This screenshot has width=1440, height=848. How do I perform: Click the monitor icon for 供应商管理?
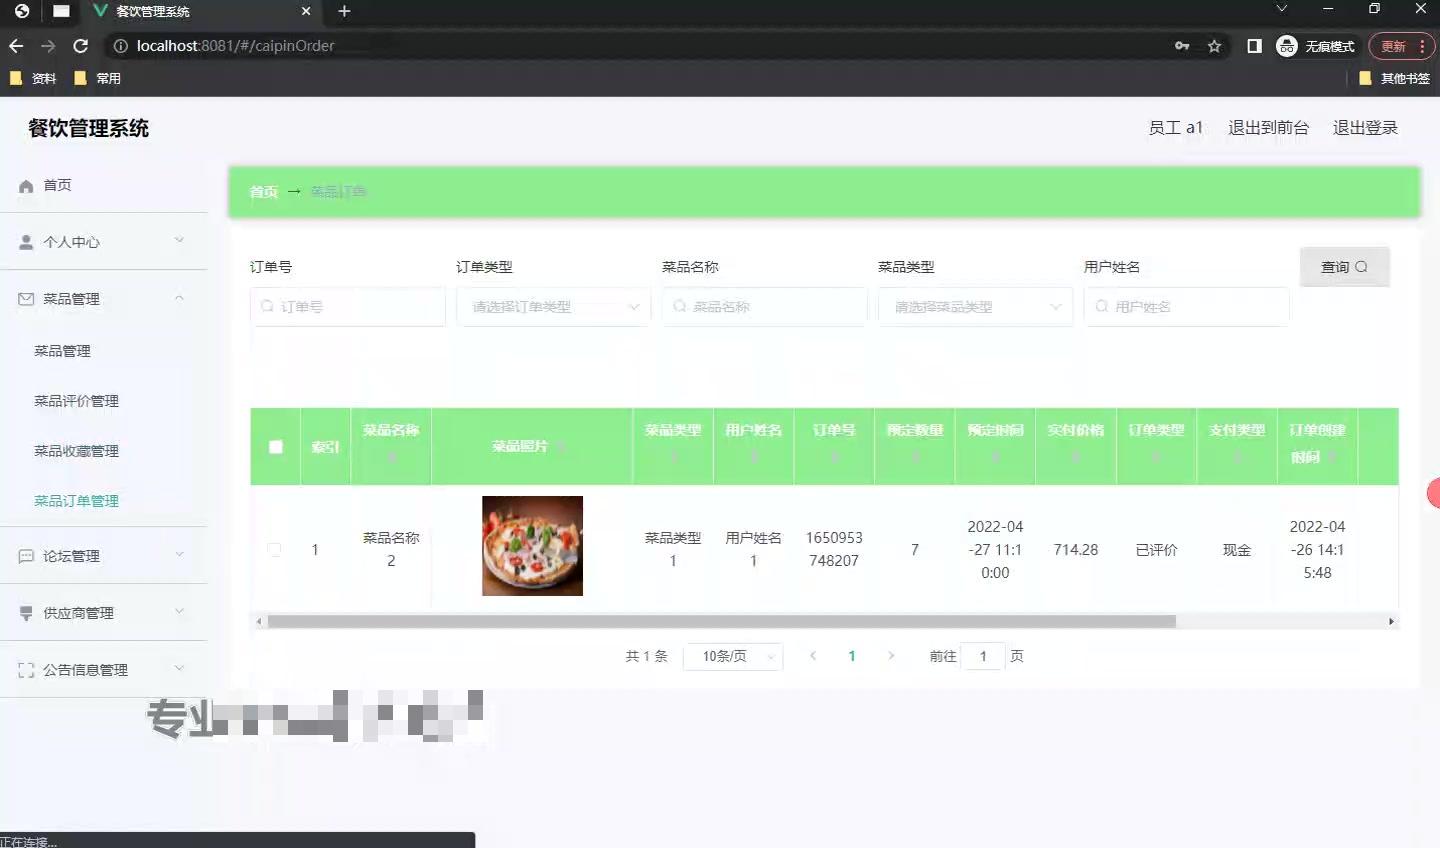tap(24, 612)
